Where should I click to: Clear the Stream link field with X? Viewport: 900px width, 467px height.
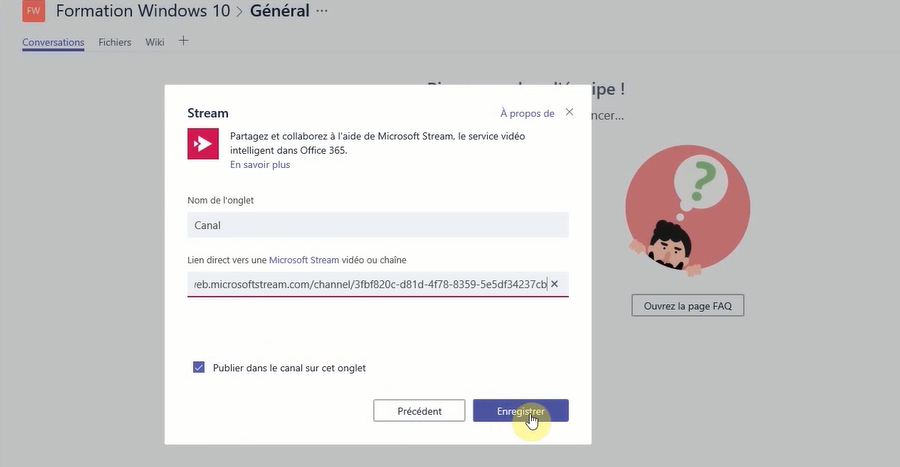[554, 284]
